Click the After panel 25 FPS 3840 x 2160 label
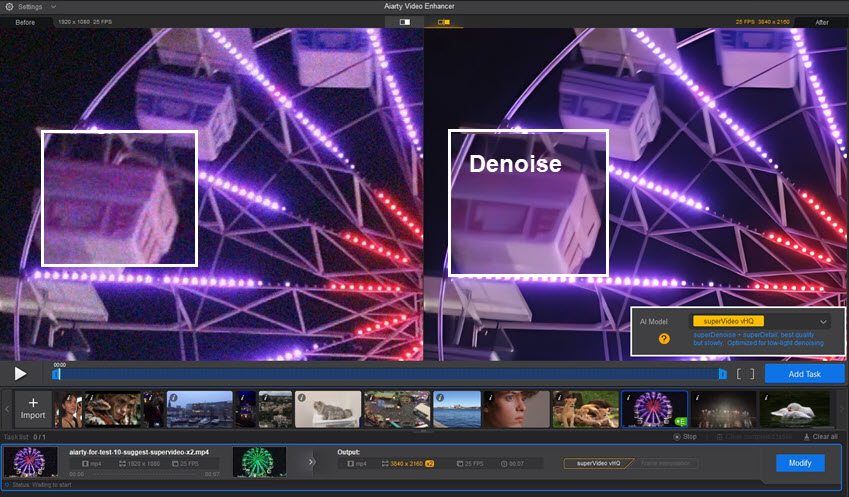The width and height of the screenshot is (849, 497). (762, 22)
